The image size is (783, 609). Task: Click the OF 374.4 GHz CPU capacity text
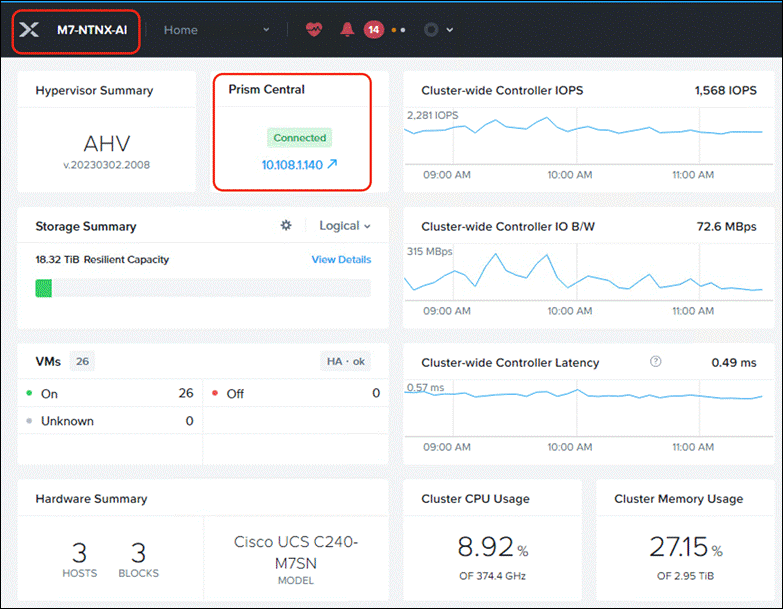coord(492,576)
